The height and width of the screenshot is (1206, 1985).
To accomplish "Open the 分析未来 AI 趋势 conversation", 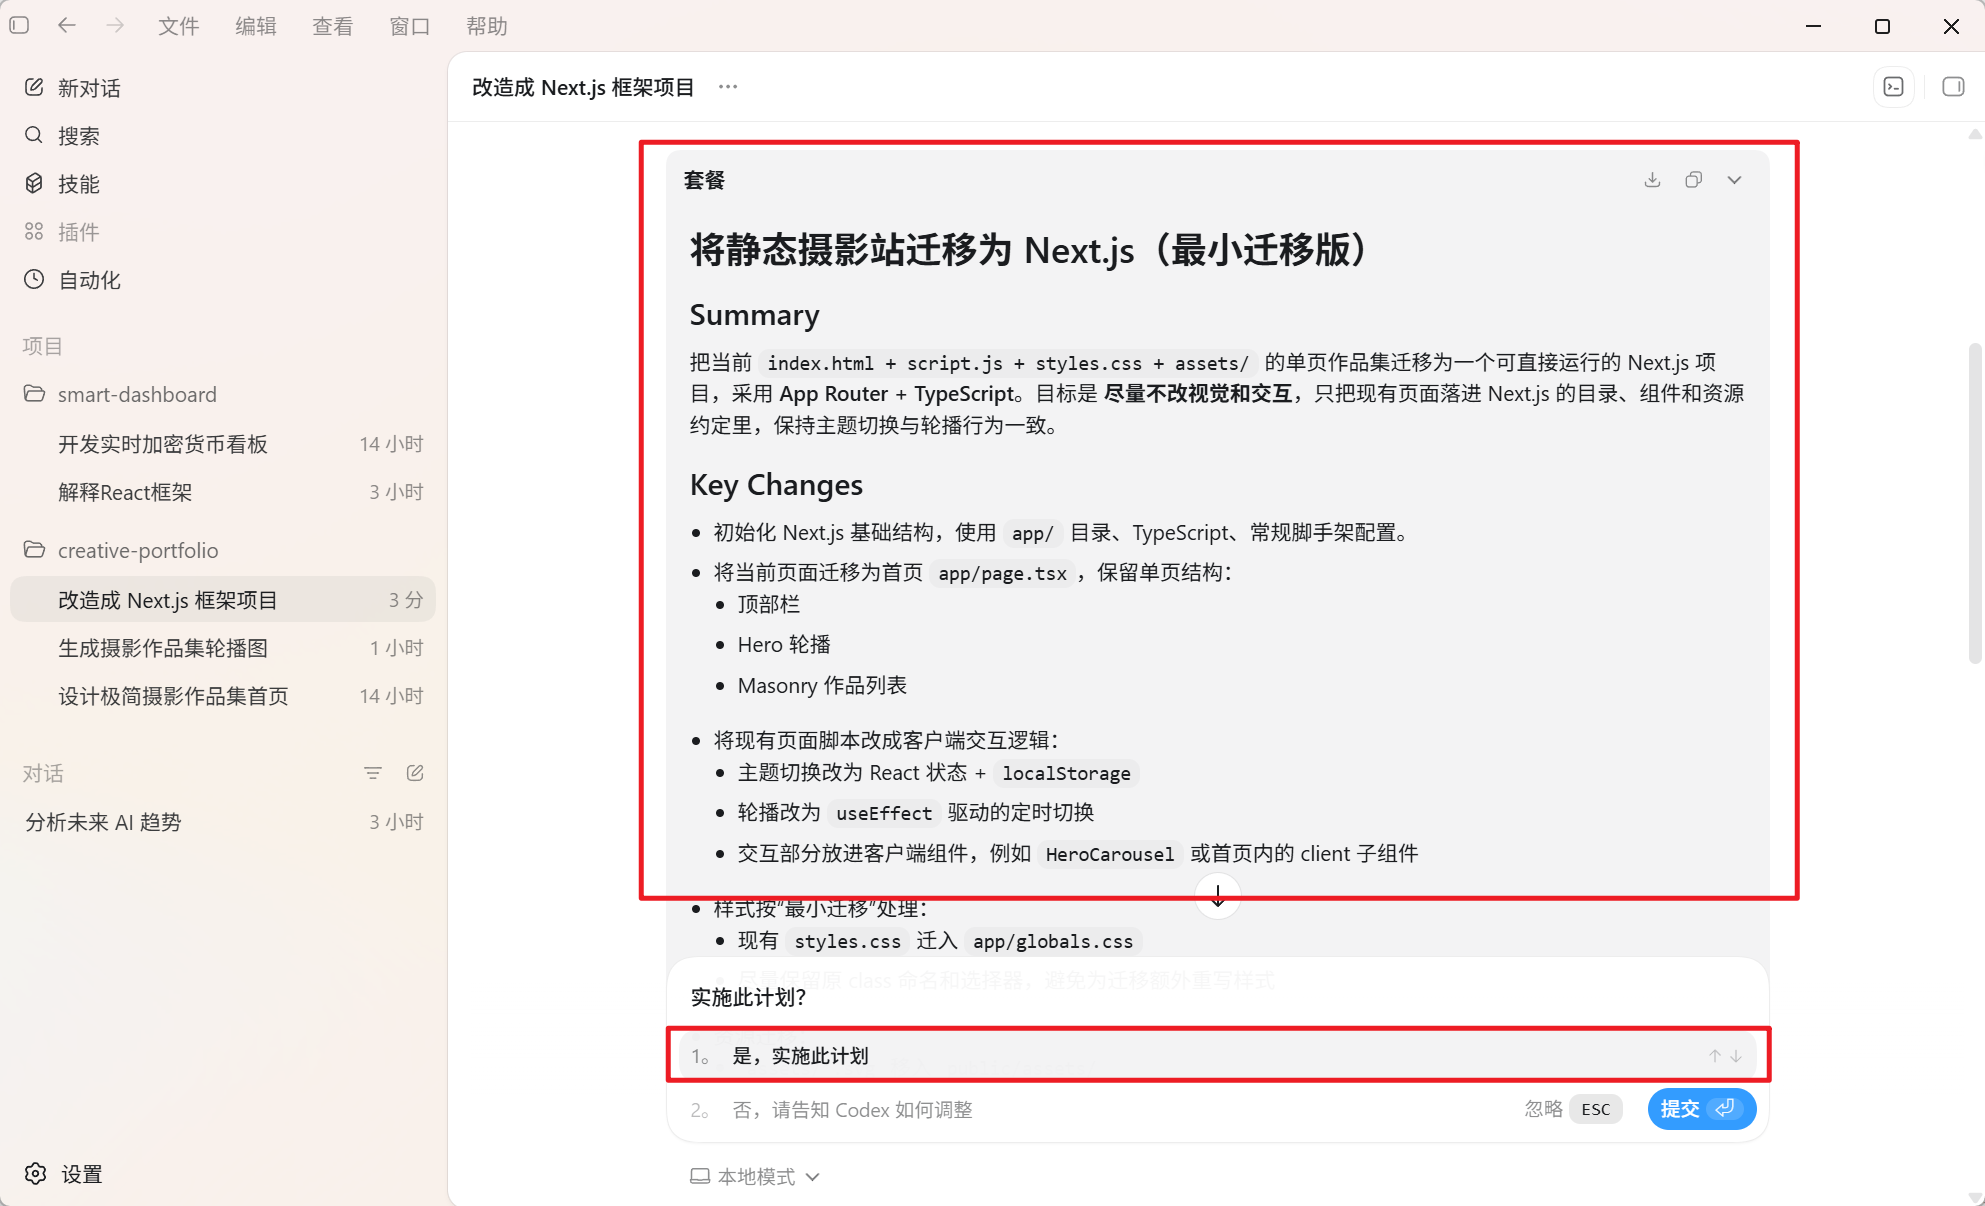I will tap(223, 822).
